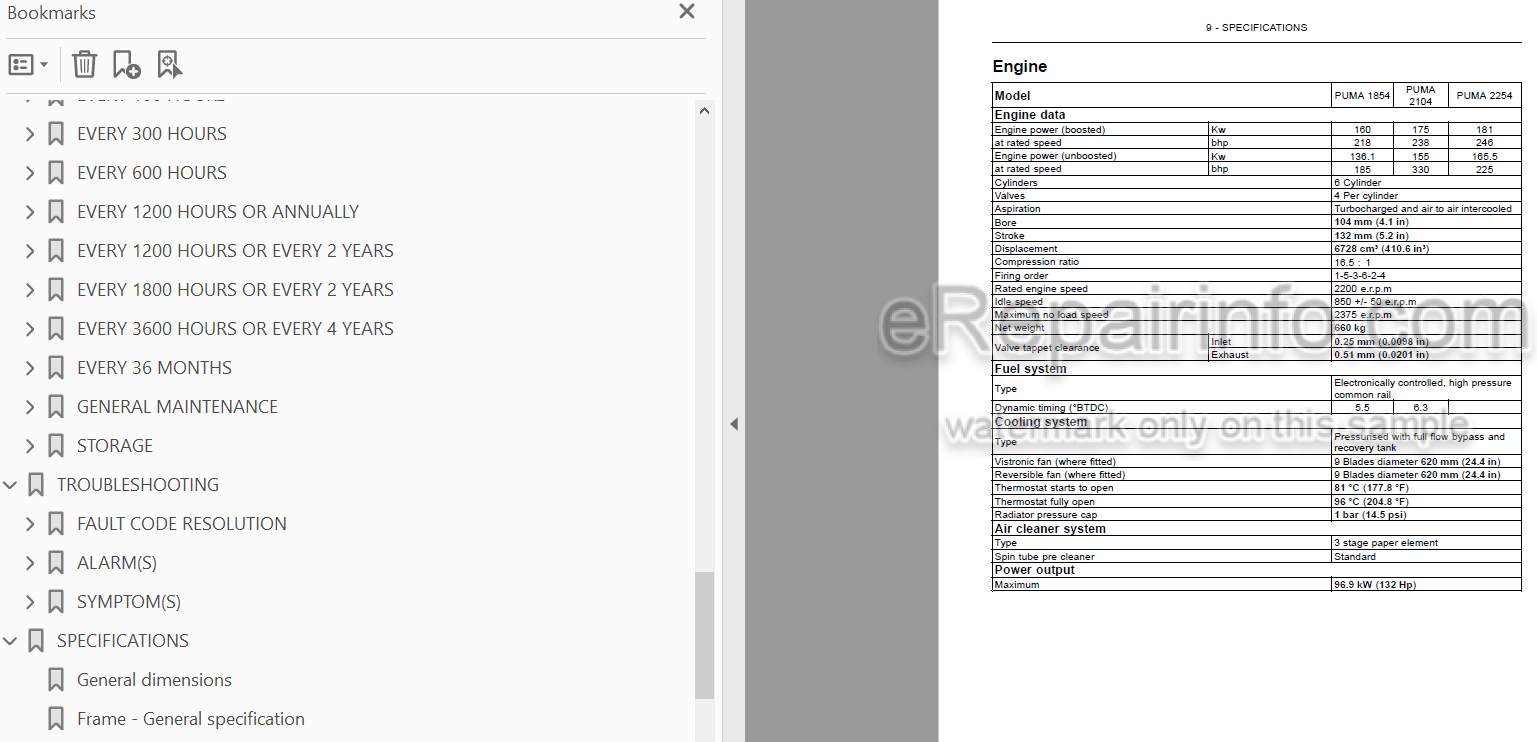Image resolution: width=1537 pixels, height=742 pixels.
Task: Click bookmark icon beside EVERY 300 HOURS
Action: coord(56,134)
